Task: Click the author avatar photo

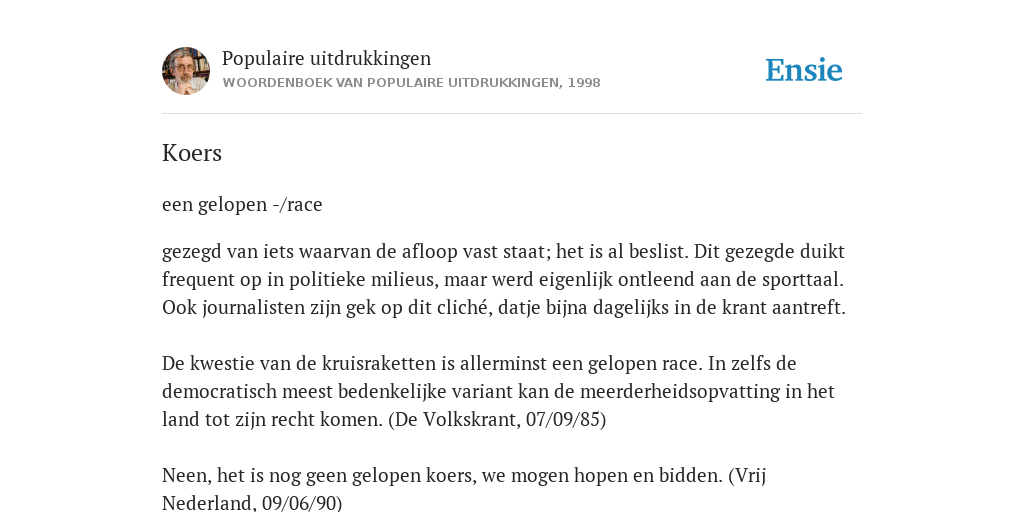Action: [186, 71]
